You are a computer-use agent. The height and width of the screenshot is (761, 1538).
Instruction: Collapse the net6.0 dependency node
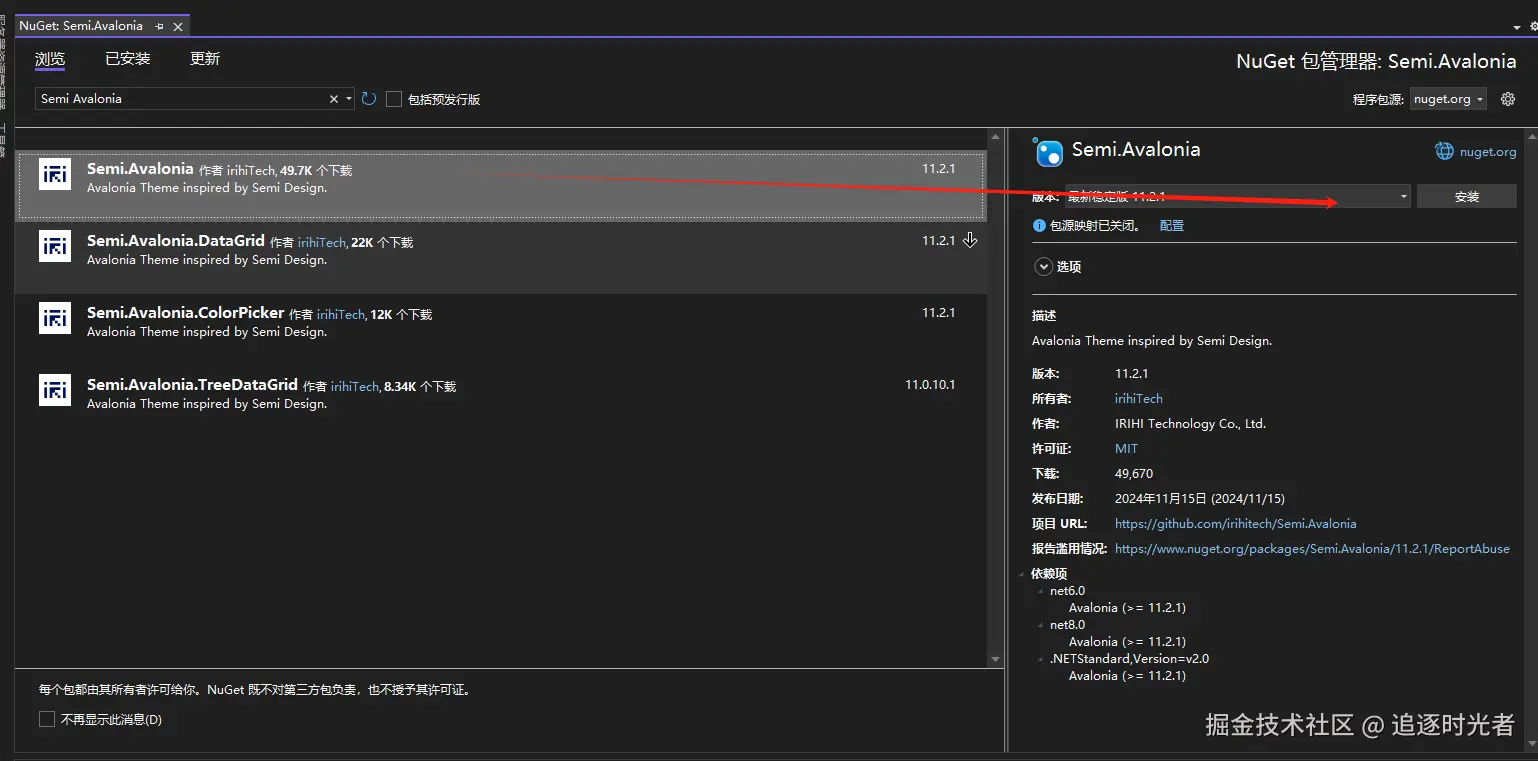coord(1041,591)
